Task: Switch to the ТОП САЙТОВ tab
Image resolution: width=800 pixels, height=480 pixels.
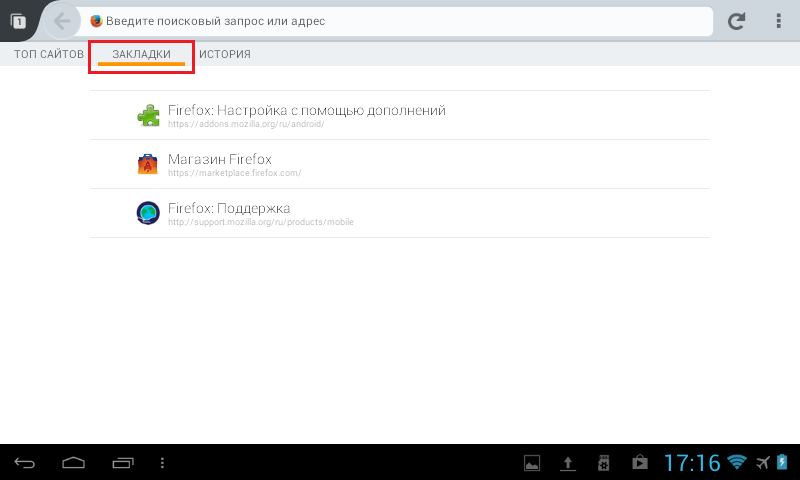Action: pos(48,54)
